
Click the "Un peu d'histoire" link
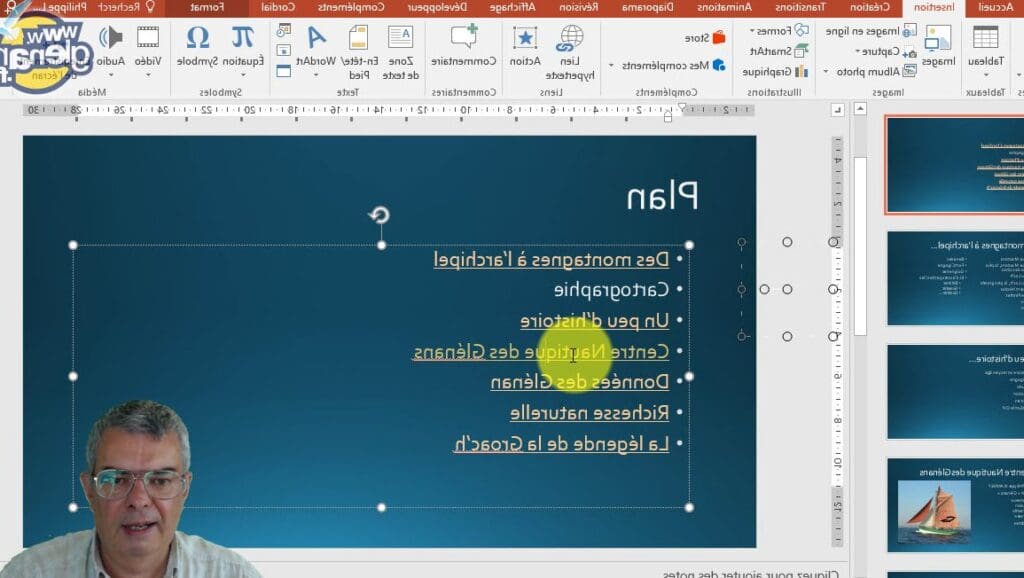point(595,320)
